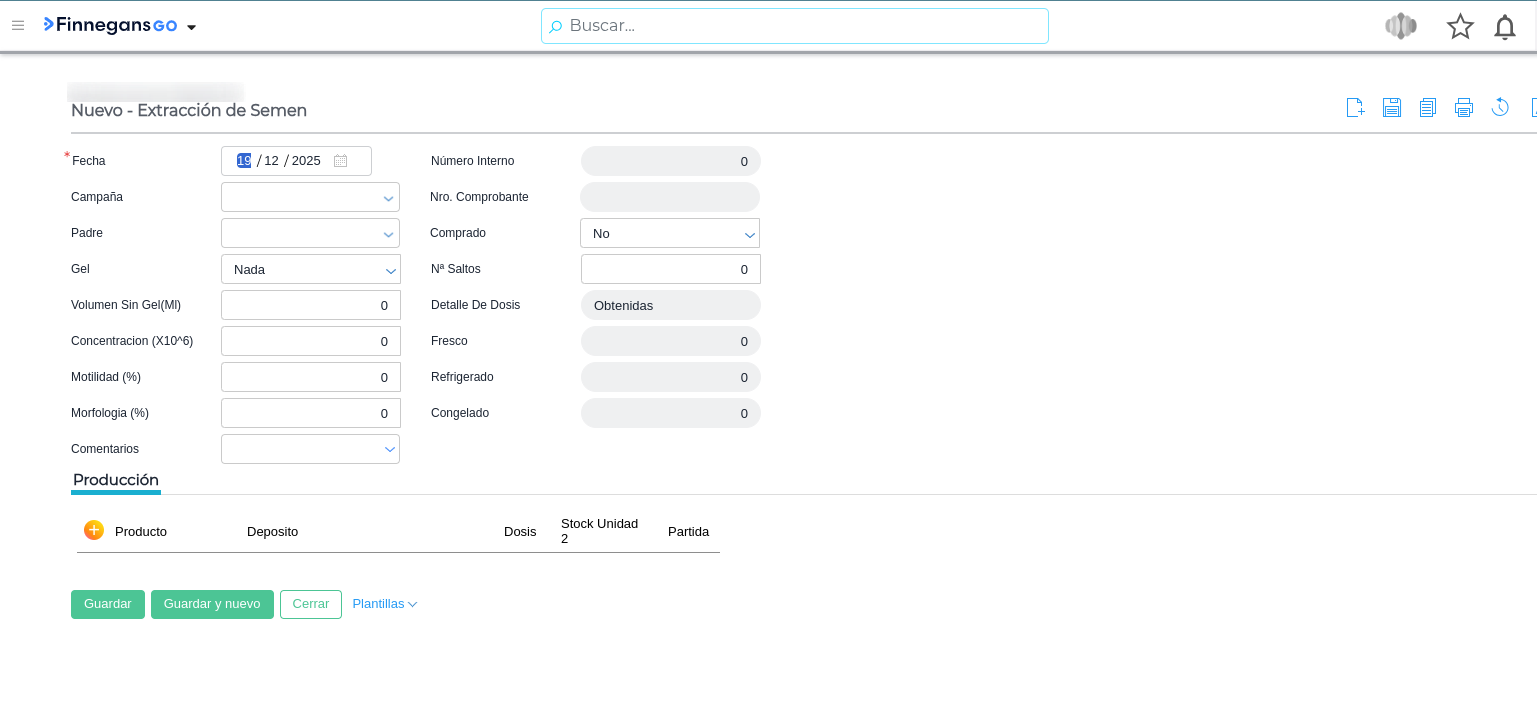The image size is (1537, 728).
Task: Click Guardar y nuevo button
Action: point(212,604)
